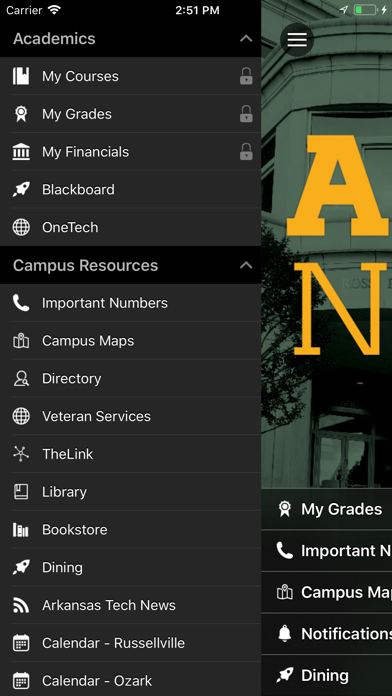The height and width of the screenshot is (696, 392).
Task: Click the My Financials bank icon
Action: coord(21,152)
